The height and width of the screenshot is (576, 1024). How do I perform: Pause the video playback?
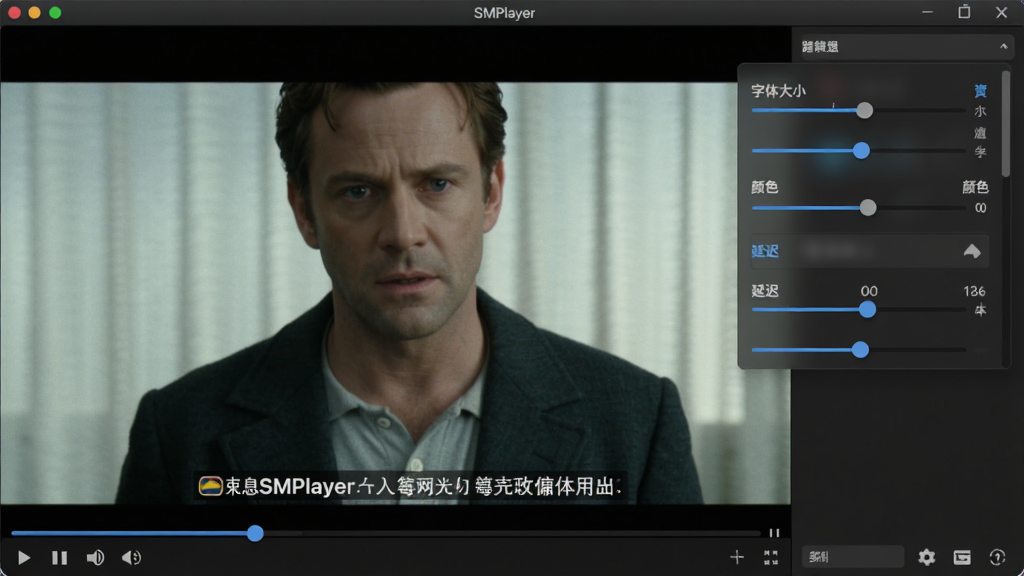tap(59, 558)
